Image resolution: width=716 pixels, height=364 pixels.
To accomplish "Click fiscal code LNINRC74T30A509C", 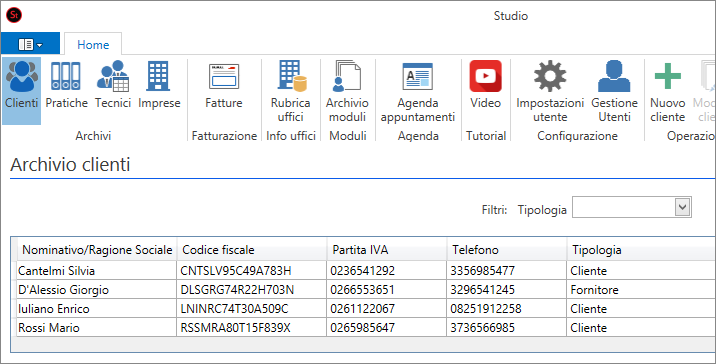I will click(x=234, y=309).
